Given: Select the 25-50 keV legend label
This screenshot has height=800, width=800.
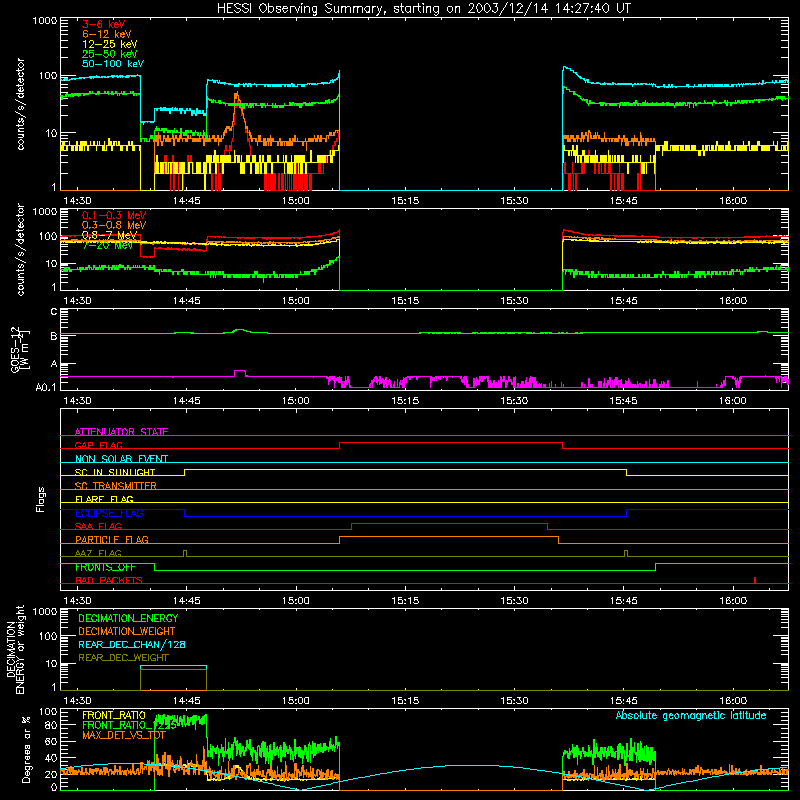Looking at the screenshot, I should click(x=109, y=54).
